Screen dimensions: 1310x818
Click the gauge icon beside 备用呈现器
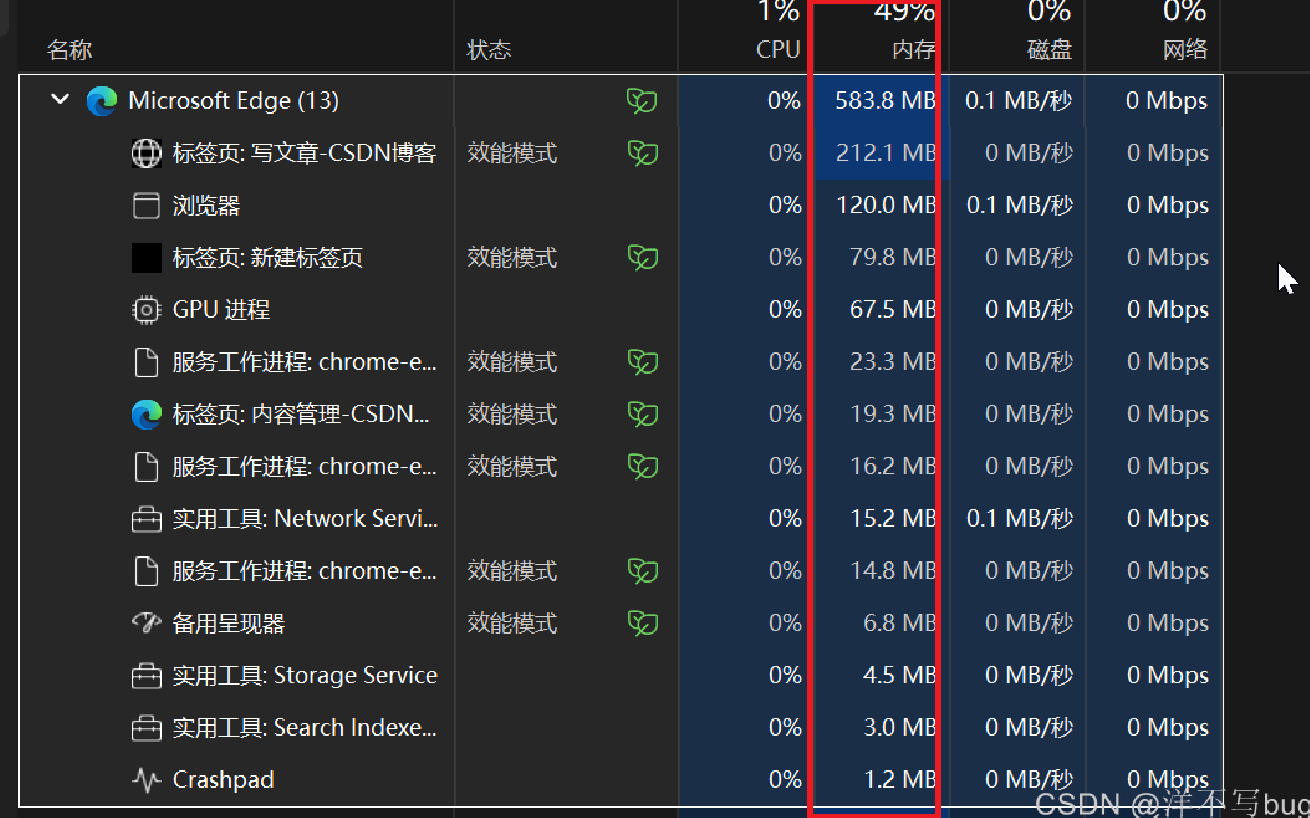tap(147, 623)
